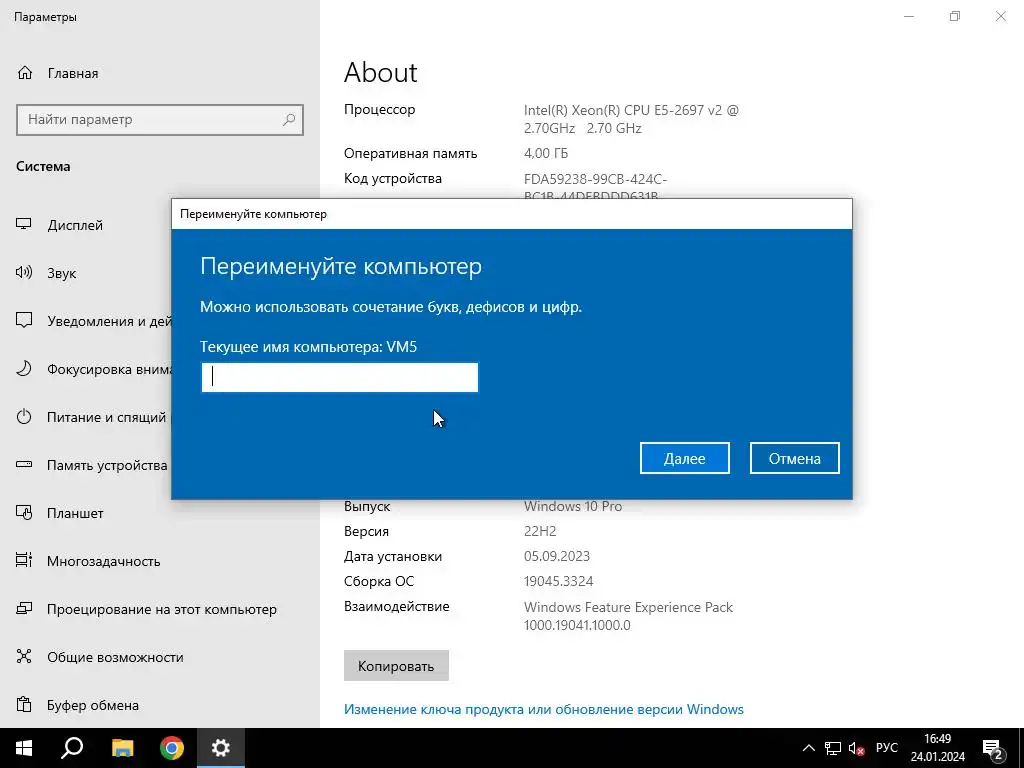Image resolution: width=1024 pixels, height=768 pixels.
Task: Click the Найти параметр search box
Action: pyautogui.click(x=159, y=120)
